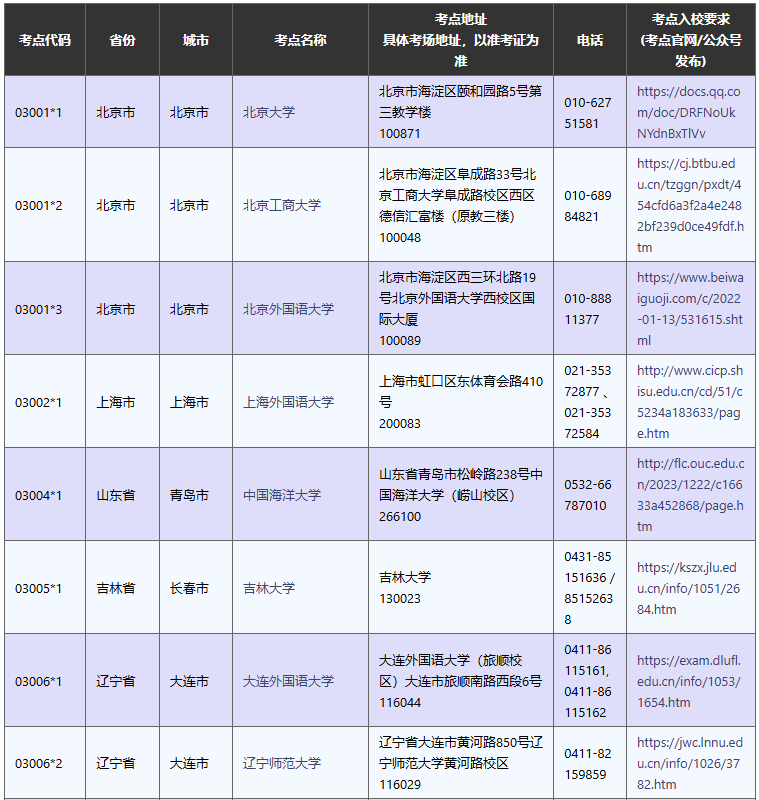Image resolution: width=759 pixels, height=800 pixels.
Task: Select test center code 03002*1
Action: (39, 402)
